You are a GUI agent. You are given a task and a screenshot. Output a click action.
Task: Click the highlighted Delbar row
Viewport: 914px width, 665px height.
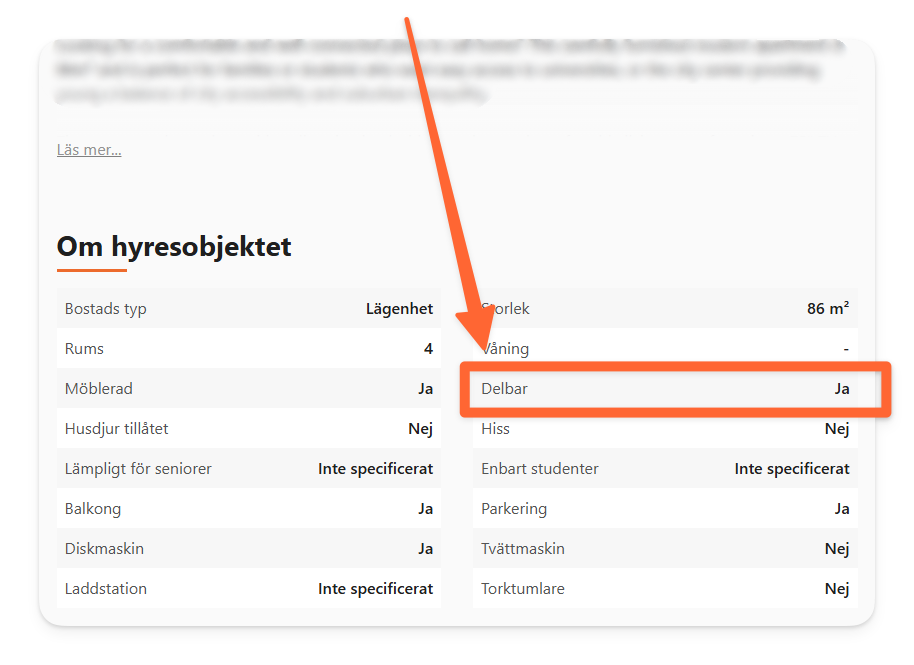pos(665,389)
